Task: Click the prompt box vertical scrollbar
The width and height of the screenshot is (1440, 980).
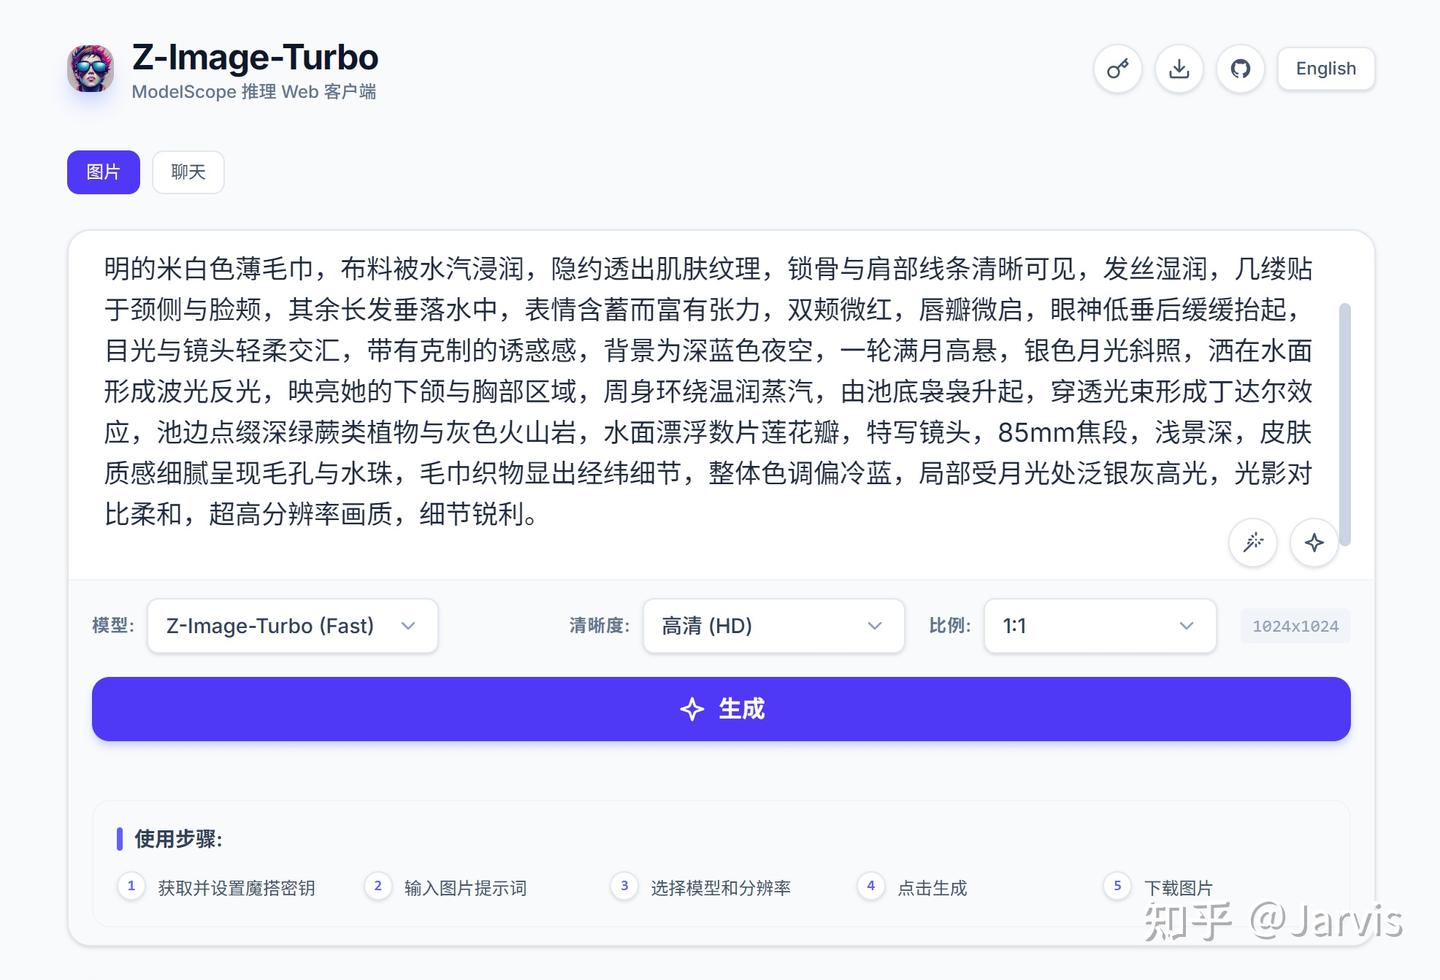Action: click(1345, 424)
